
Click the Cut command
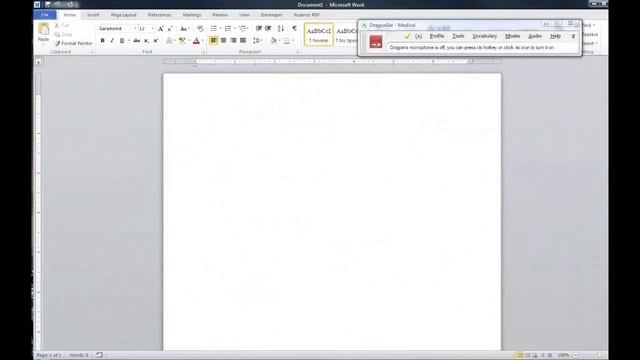tap(62, 25)
